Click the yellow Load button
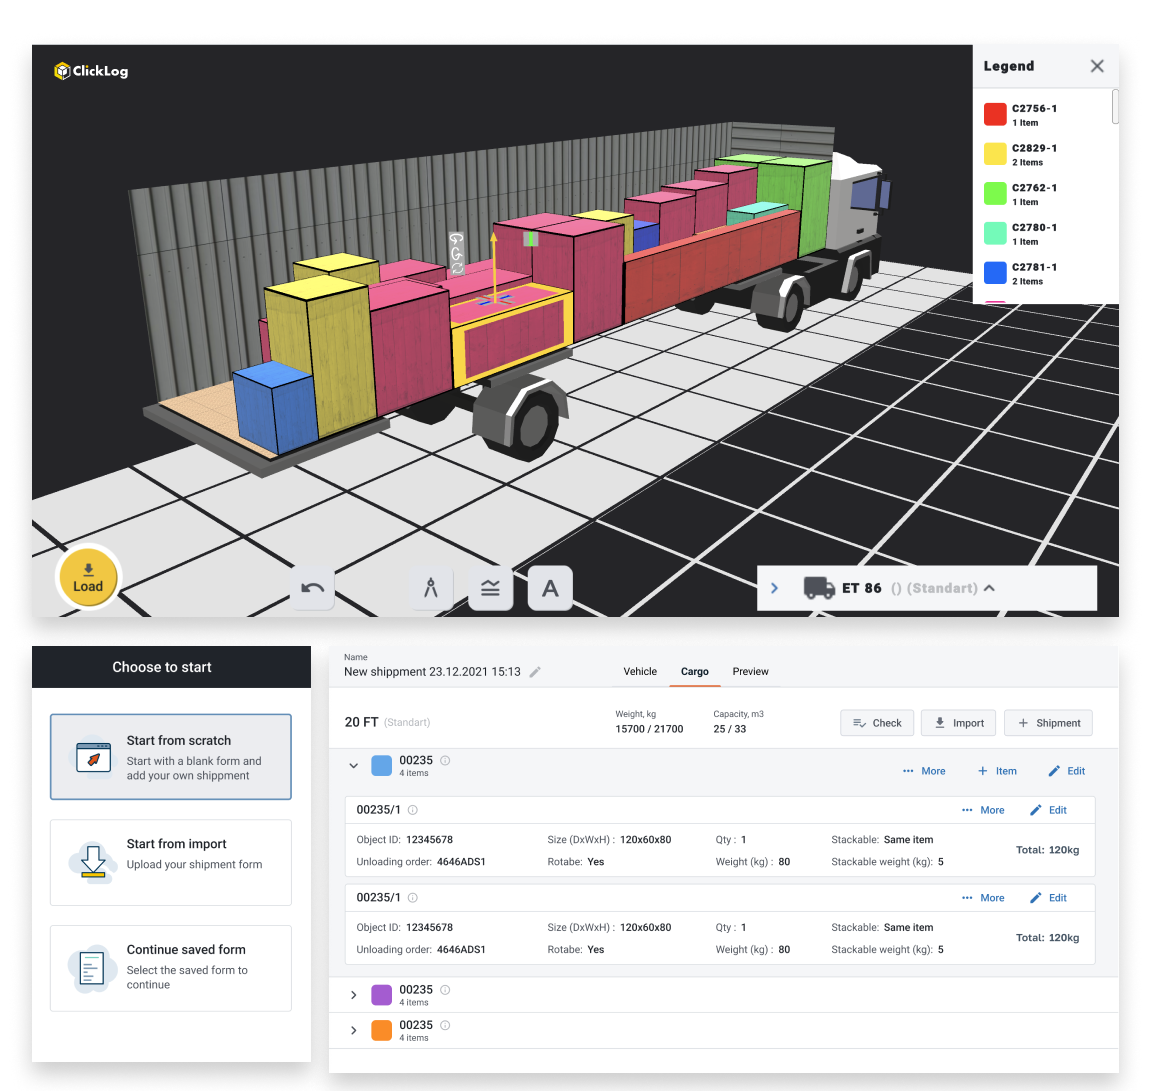1150x1091 pixels. (88, 577)
